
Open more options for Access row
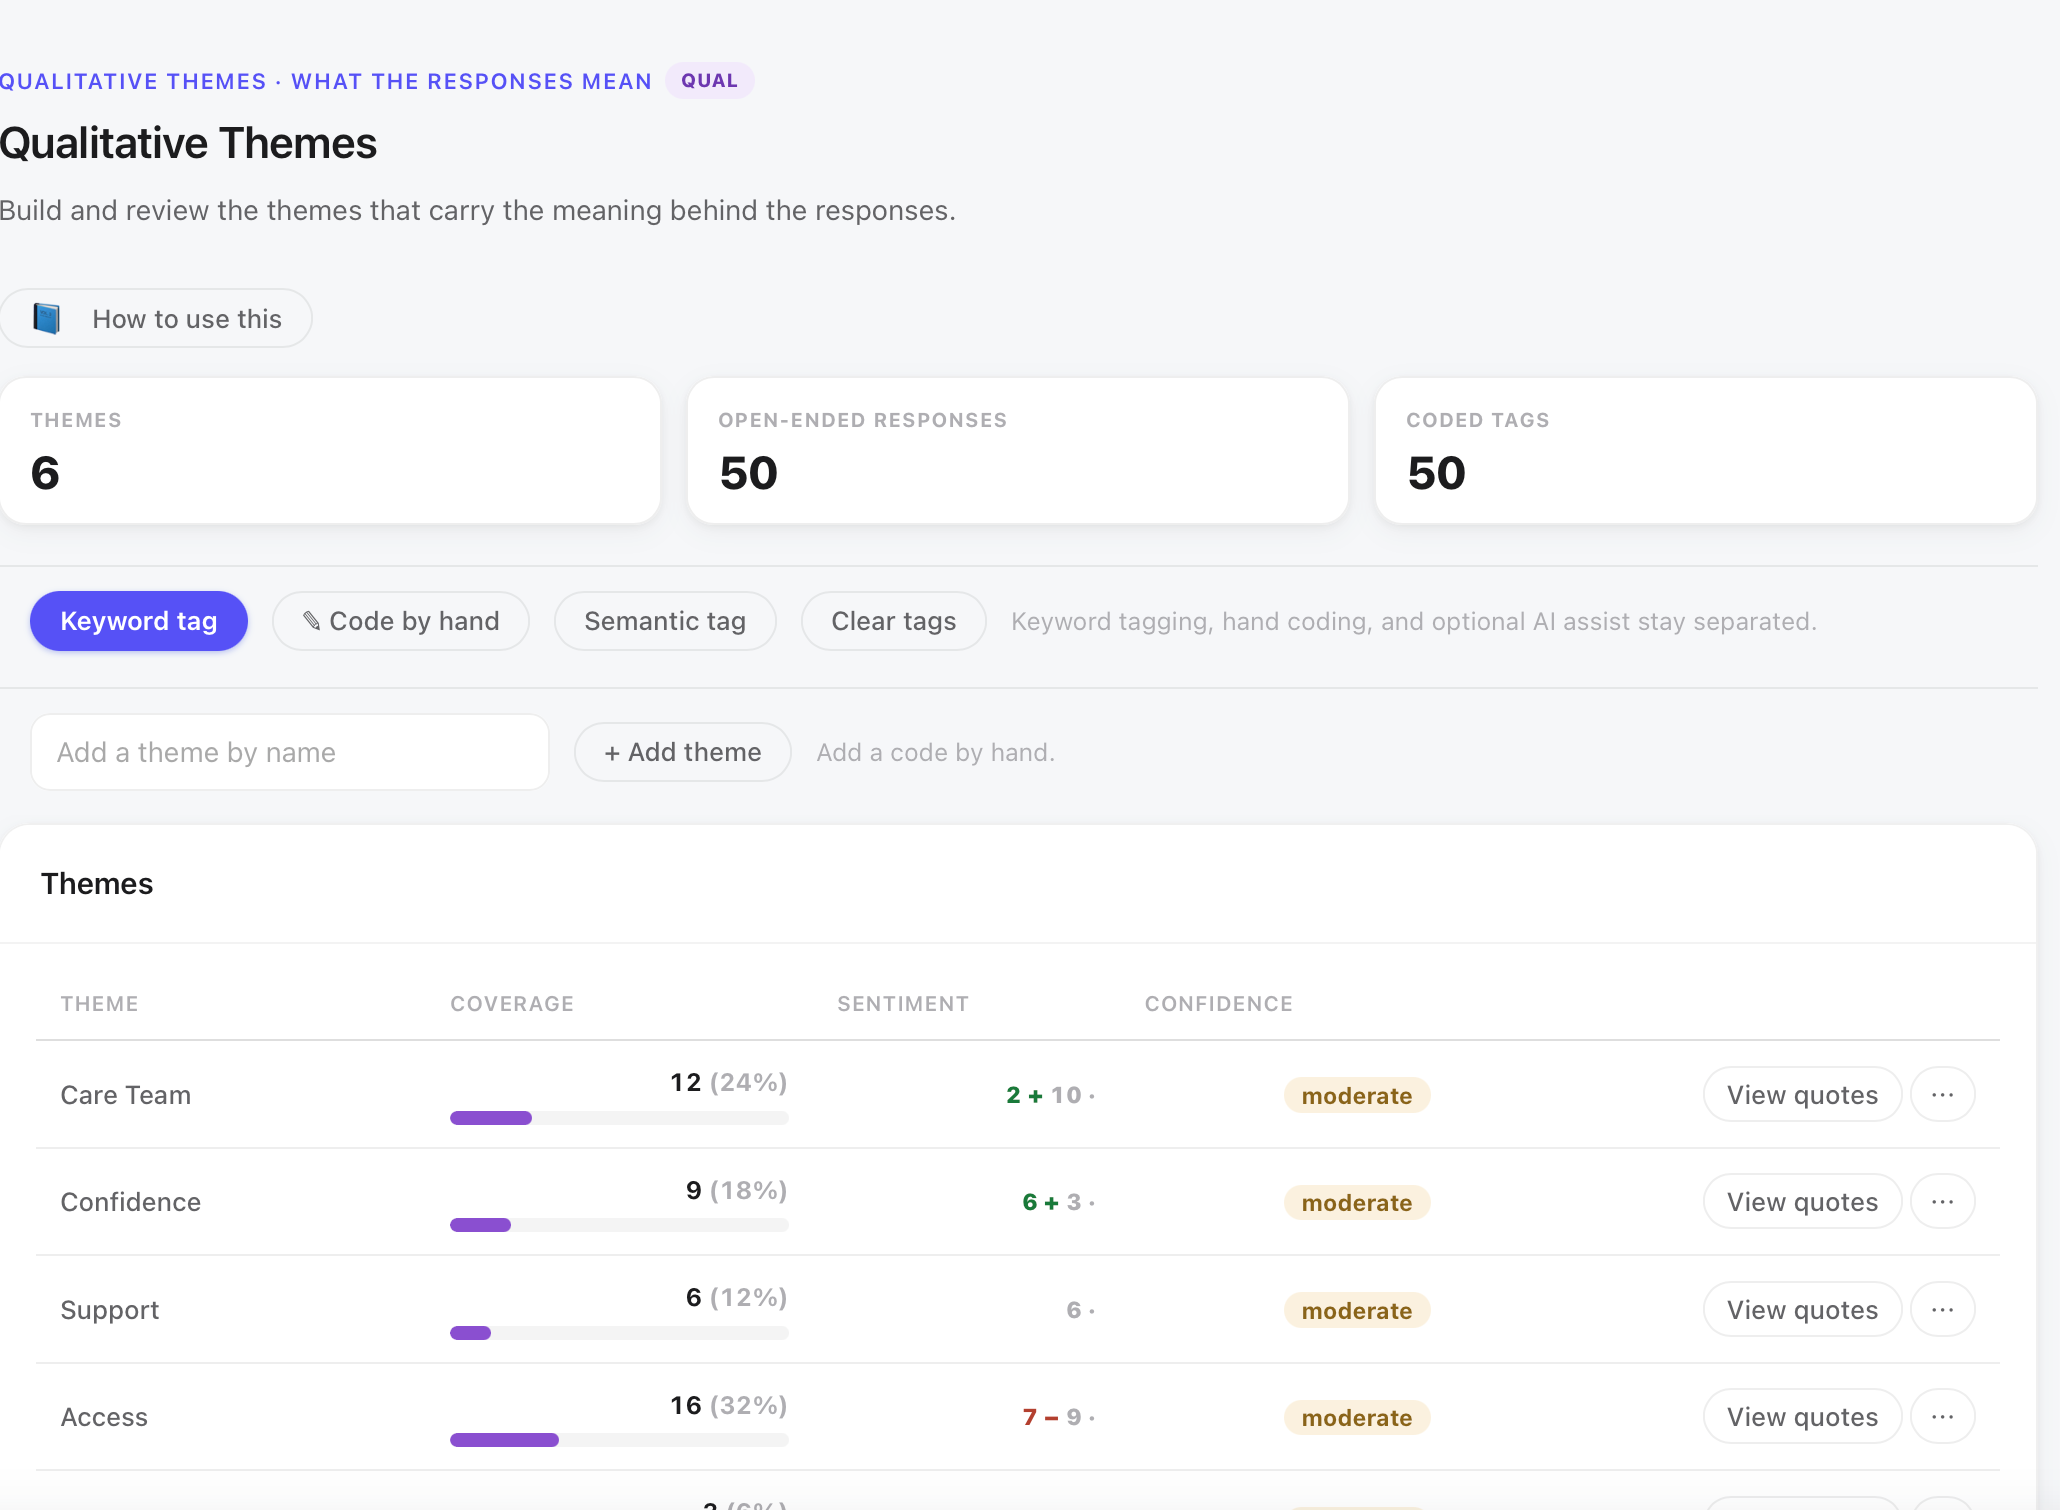[x=1943, y=1417]
